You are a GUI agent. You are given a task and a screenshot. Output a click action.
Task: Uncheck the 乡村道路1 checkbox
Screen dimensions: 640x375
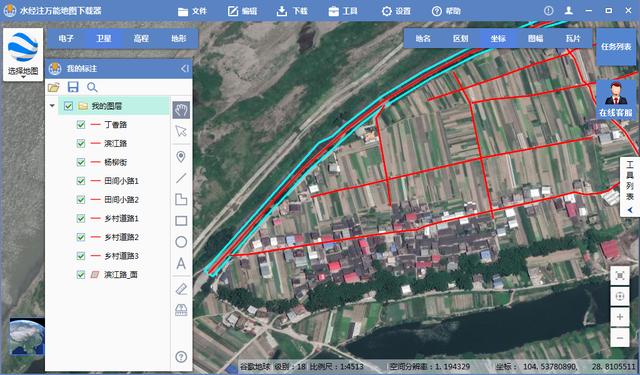pyautogui.click(x=81, y=218)
